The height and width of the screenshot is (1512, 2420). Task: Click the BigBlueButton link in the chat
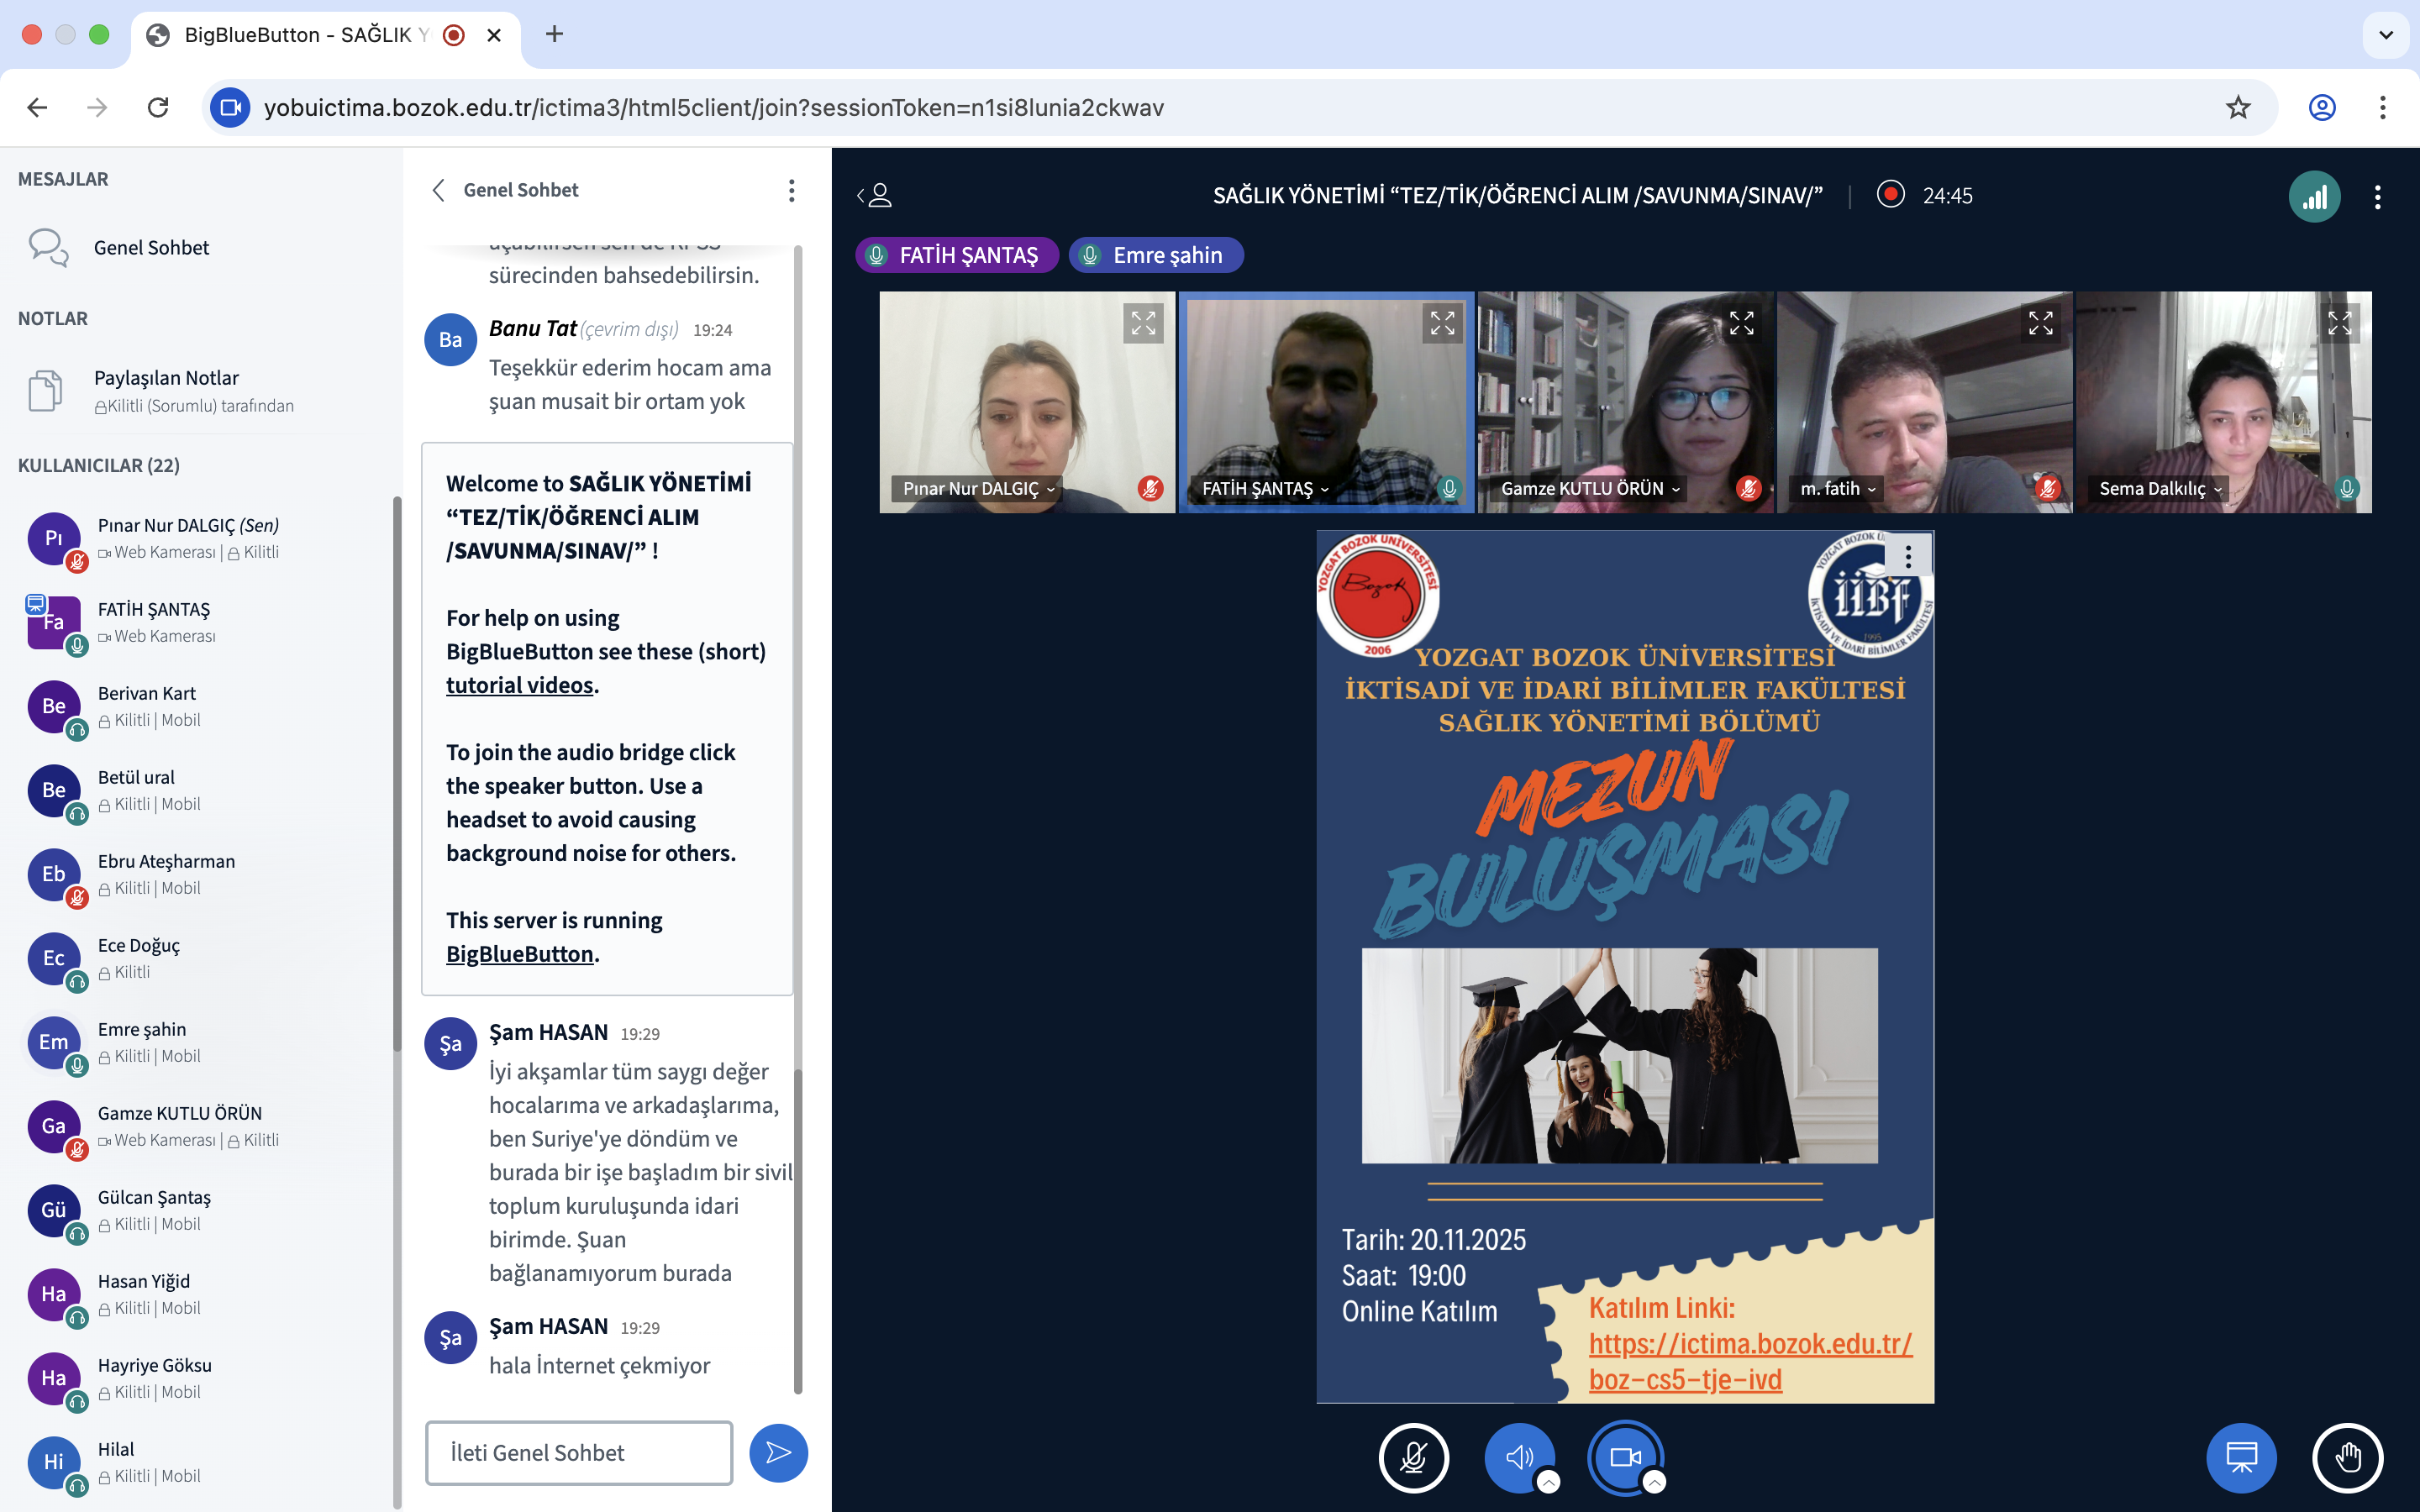520,954
